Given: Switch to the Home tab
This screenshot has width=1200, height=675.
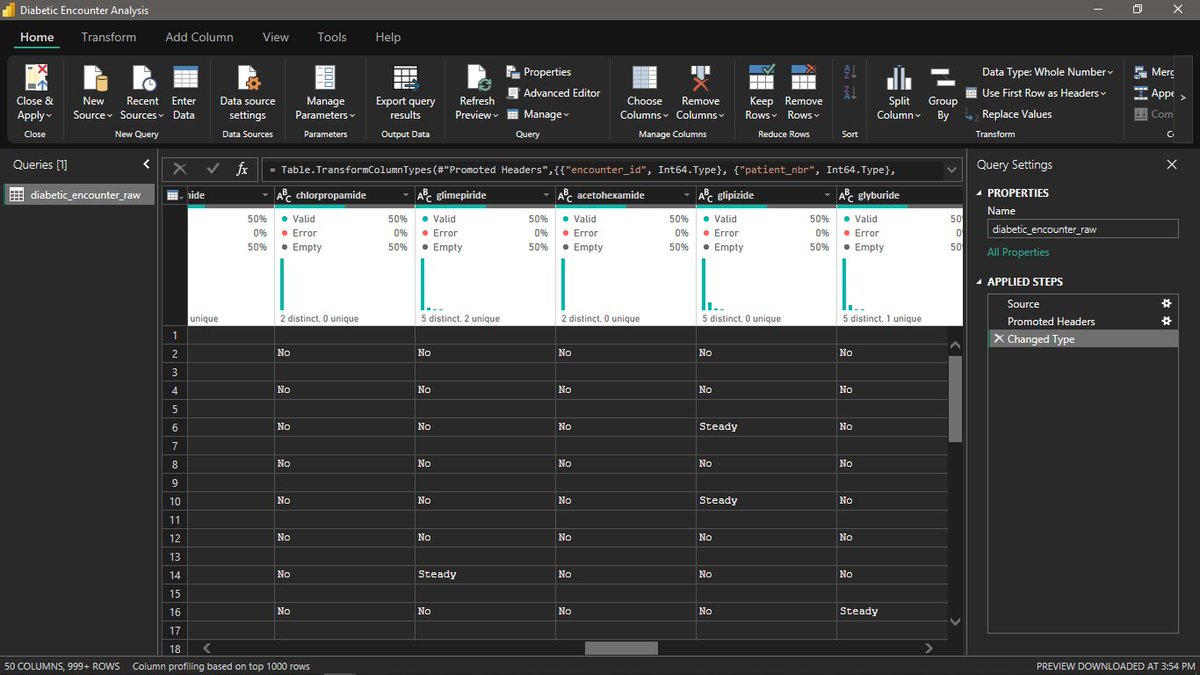Looking at the screenshot, I should tap(37, 37).
